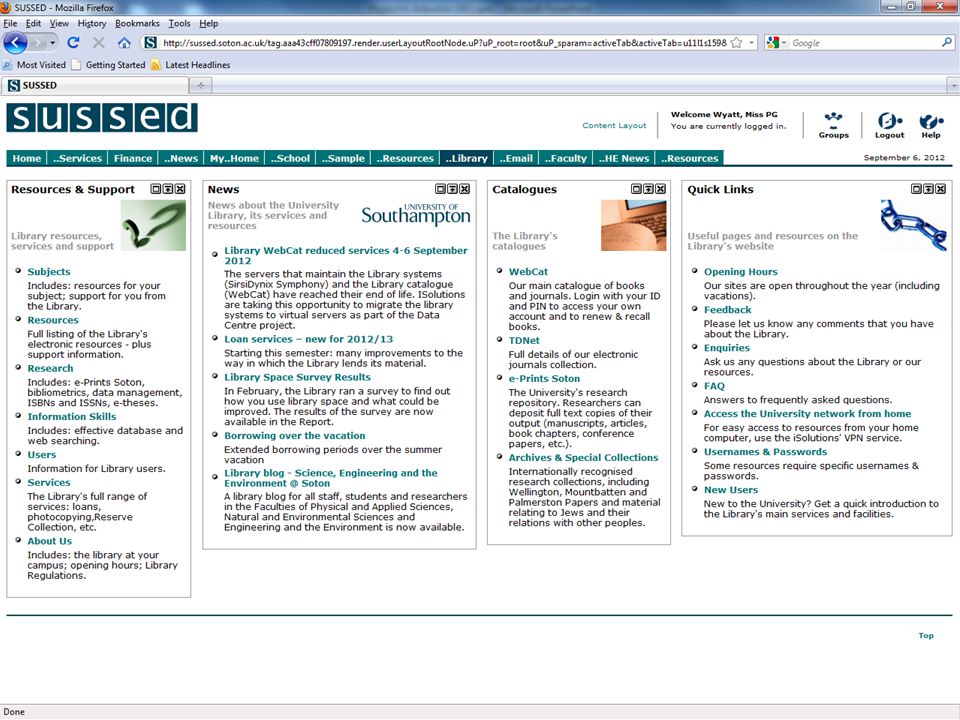960x720 pixels.
Task: Click the Subjects link
Action: [x=49, y=272]
